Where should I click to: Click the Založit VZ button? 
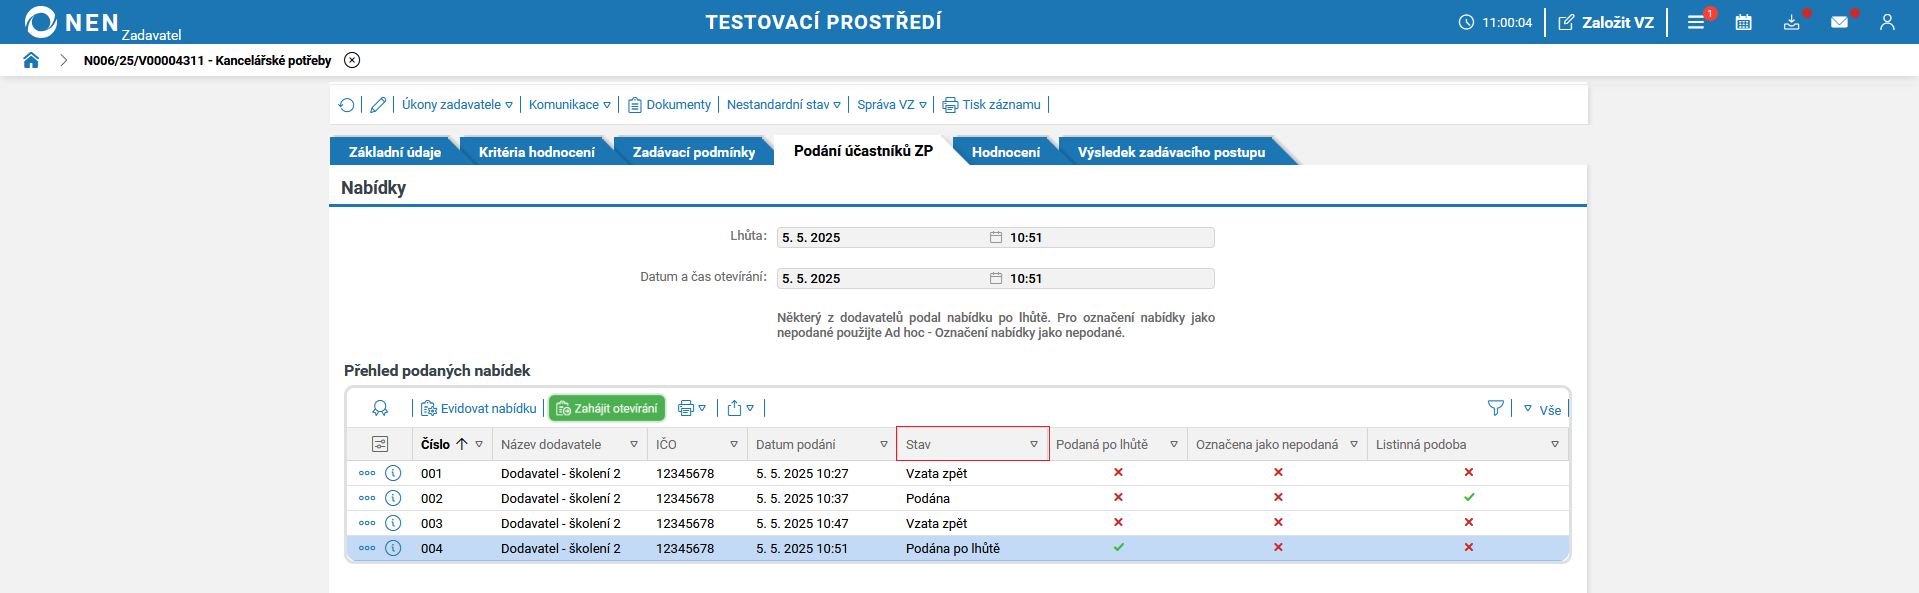pyautogui.click(x=1606, y=22)
